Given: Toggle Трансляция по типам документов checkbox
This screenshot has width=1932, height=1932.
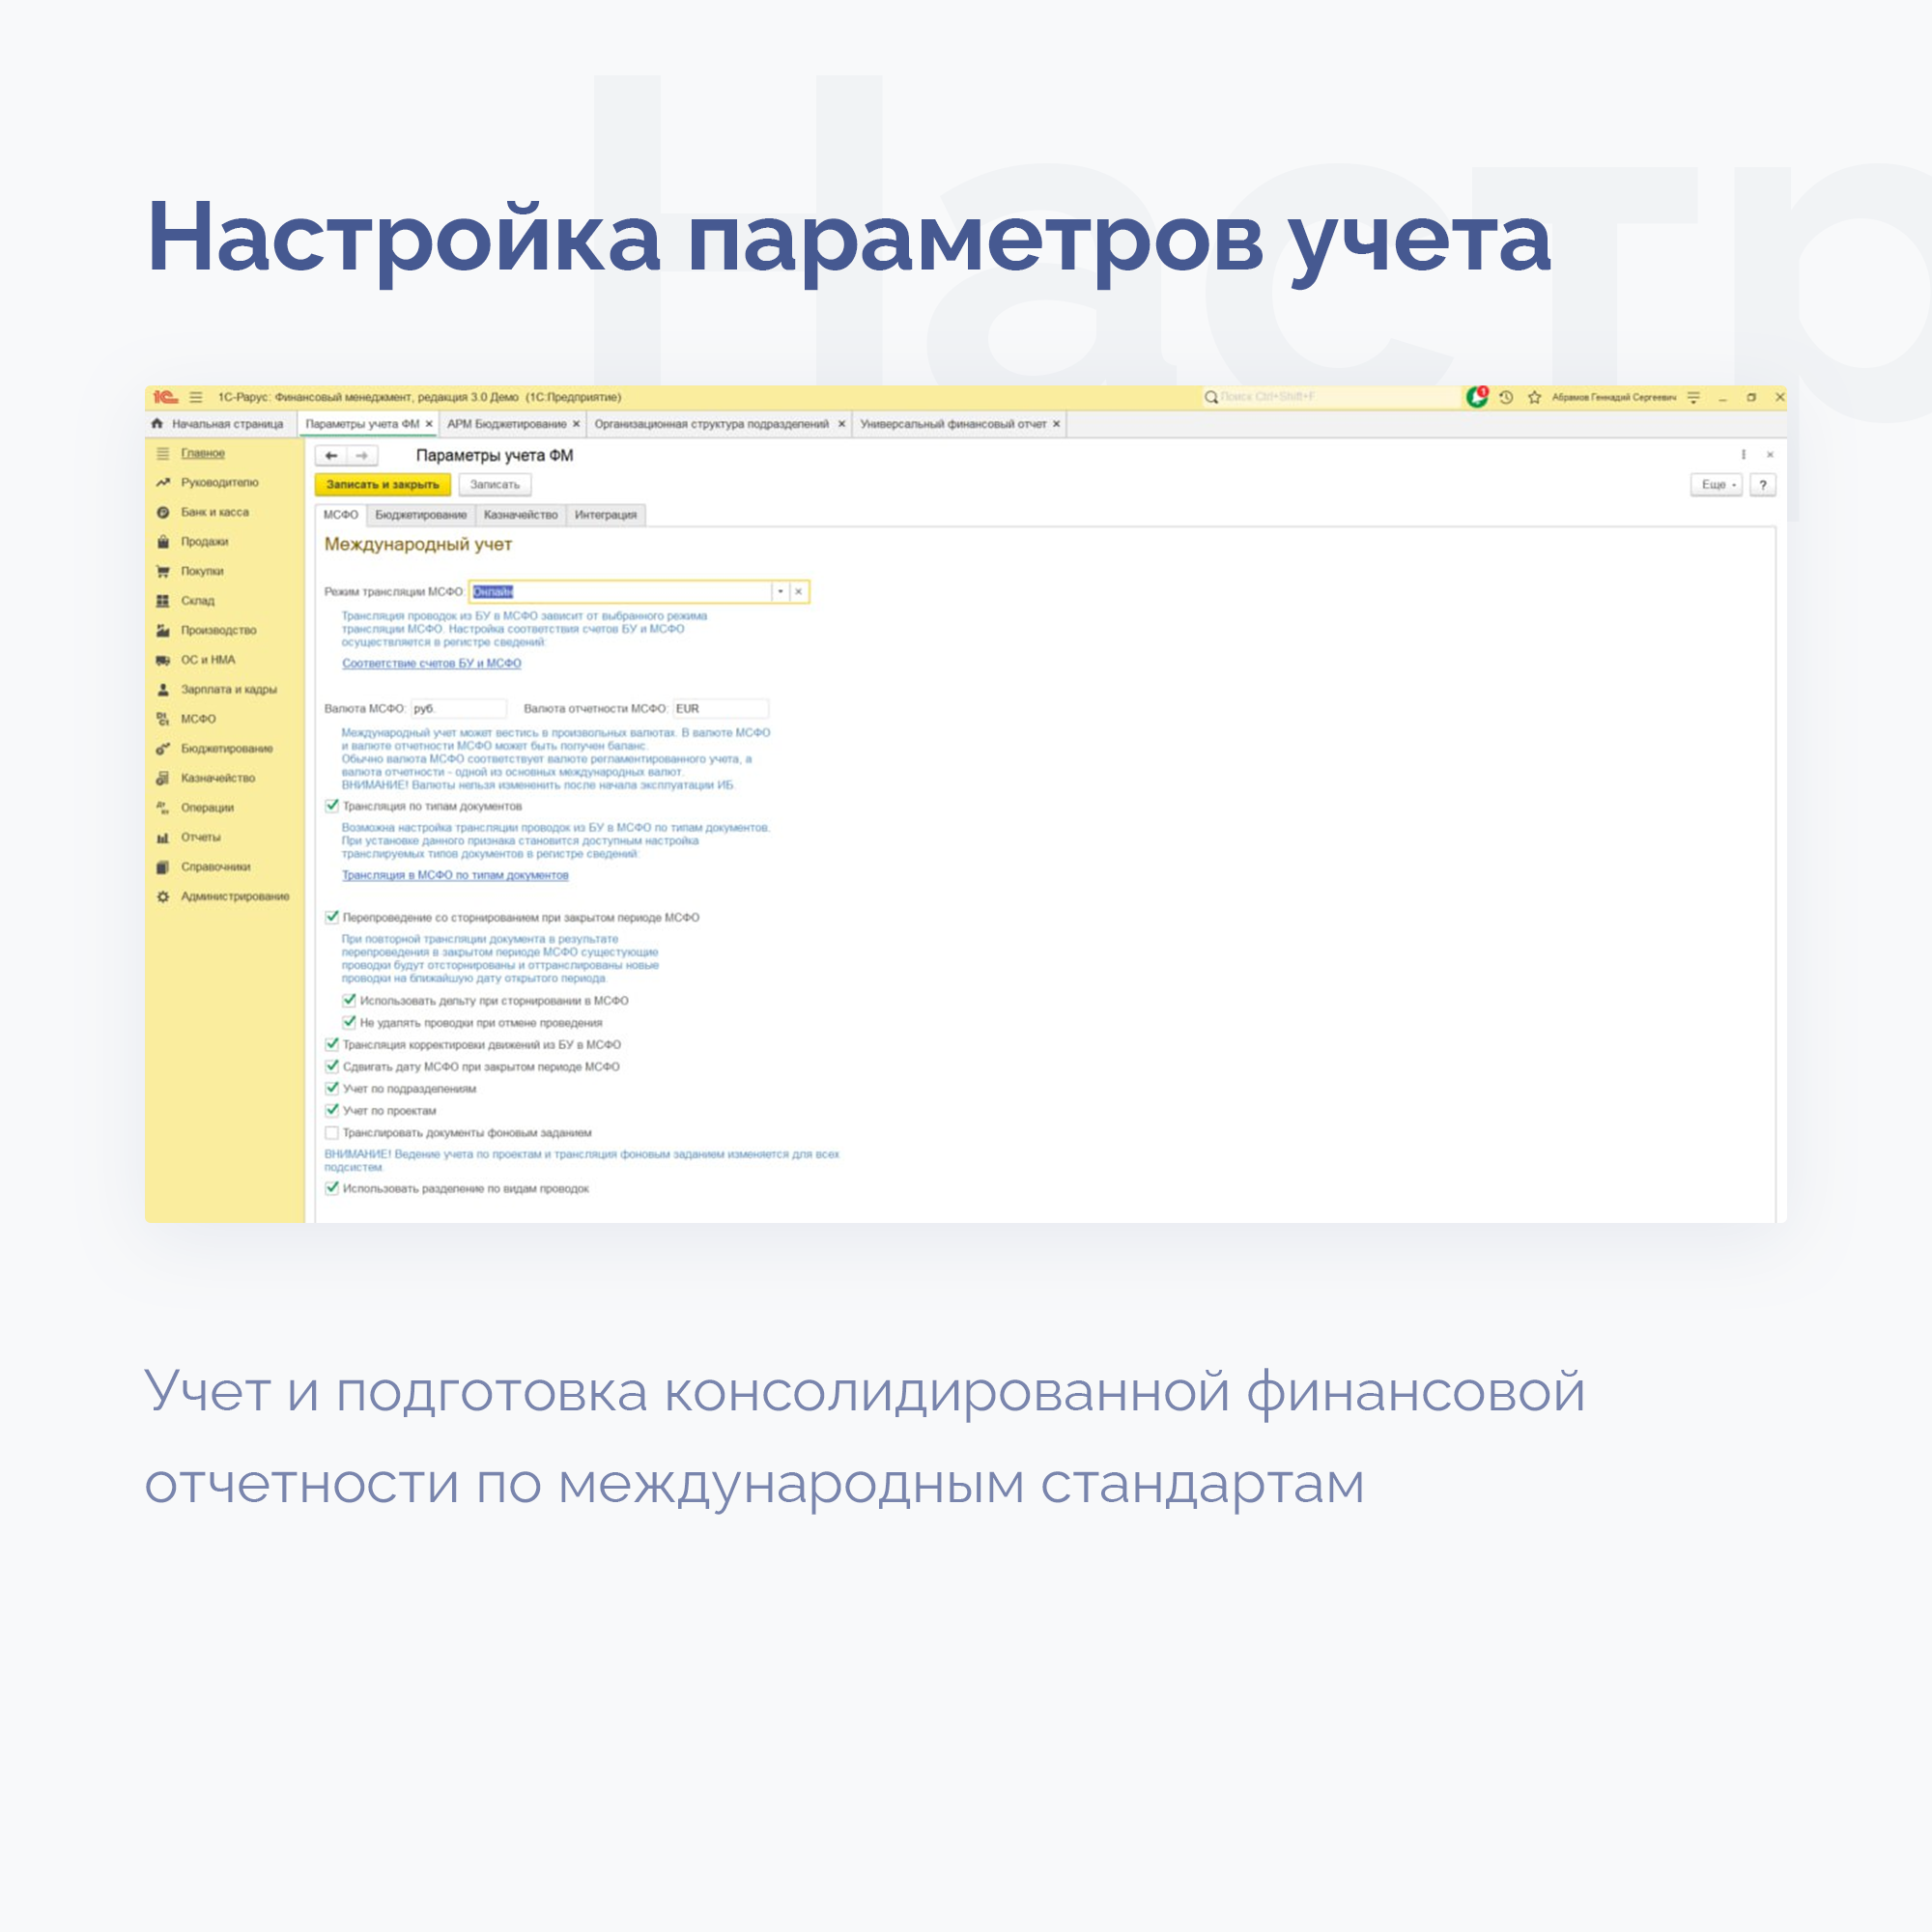Looking at the screenshot, I should coord(332,806).
